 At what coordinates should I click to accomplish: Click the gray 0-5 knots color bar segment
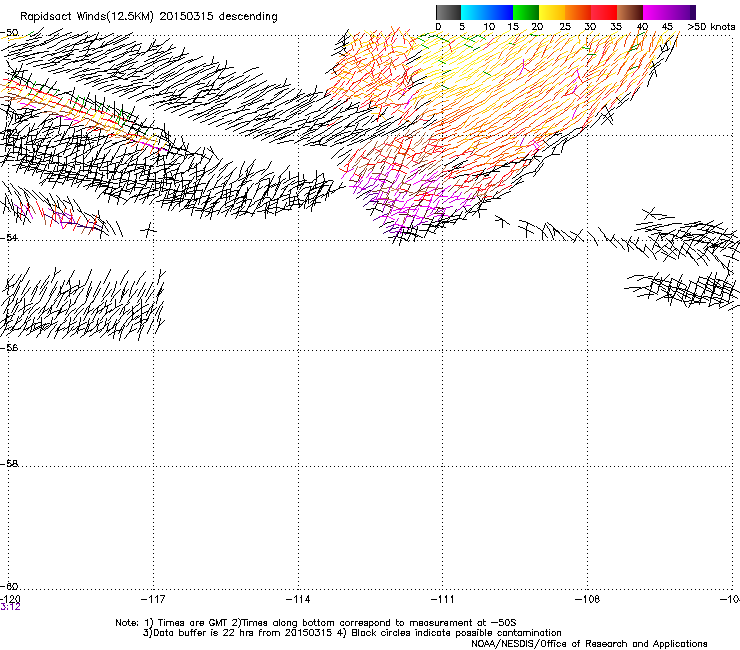click(x=448, y=12)
